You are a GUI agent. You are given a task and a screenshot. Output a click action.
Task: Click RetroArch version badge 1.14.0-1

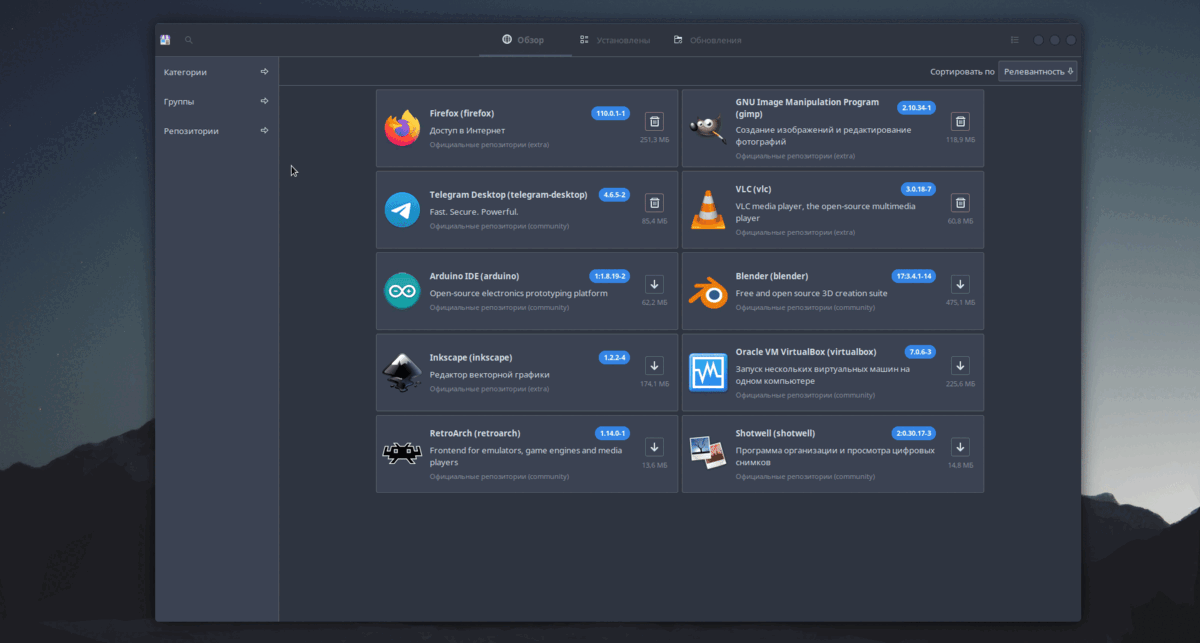613,433
